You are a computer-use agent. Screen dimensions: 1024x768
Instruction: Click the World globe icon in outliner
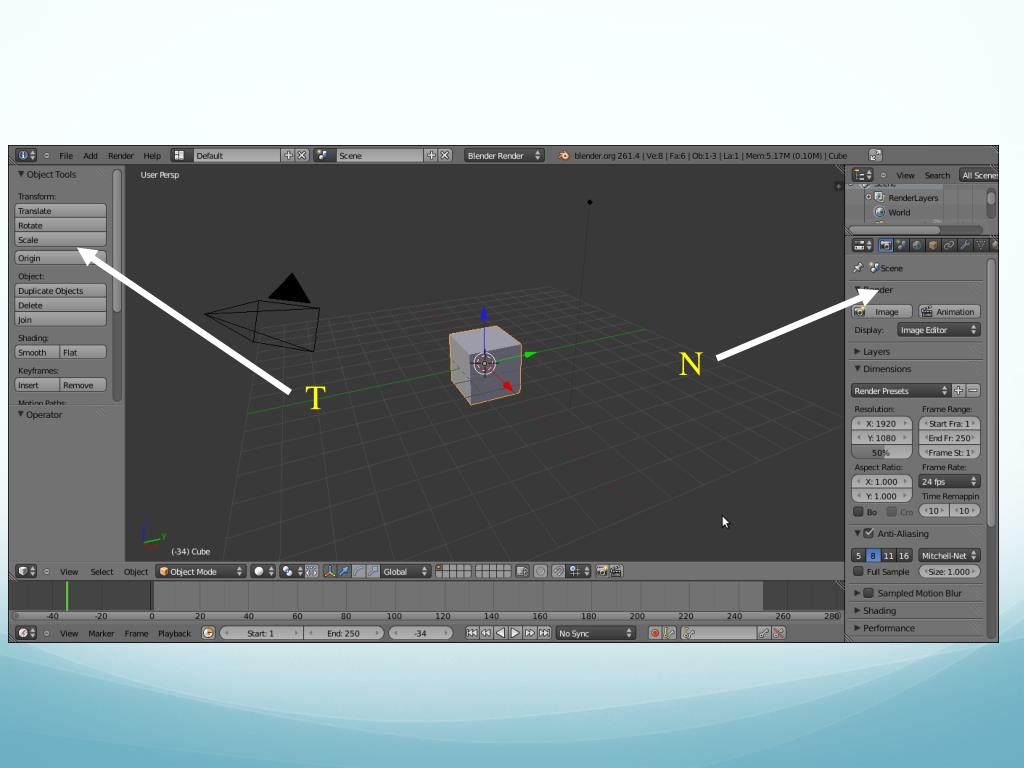click(x=880, y=212)
